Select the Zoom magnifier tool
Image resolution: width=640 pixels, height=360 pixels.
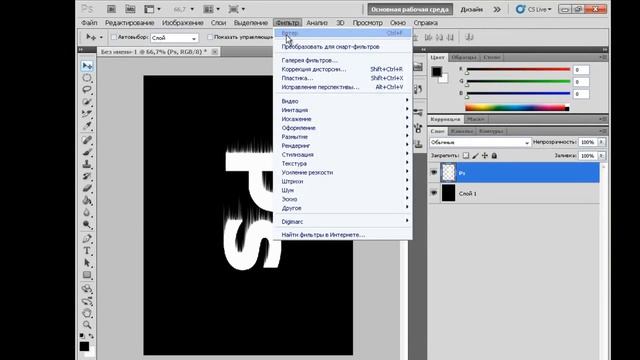coord(87,325)
